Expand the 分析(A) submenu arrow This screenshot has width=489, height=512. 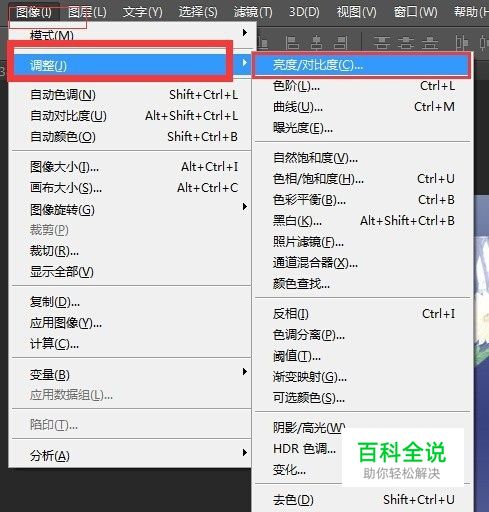pyautogui.click(x=245, y=453)
